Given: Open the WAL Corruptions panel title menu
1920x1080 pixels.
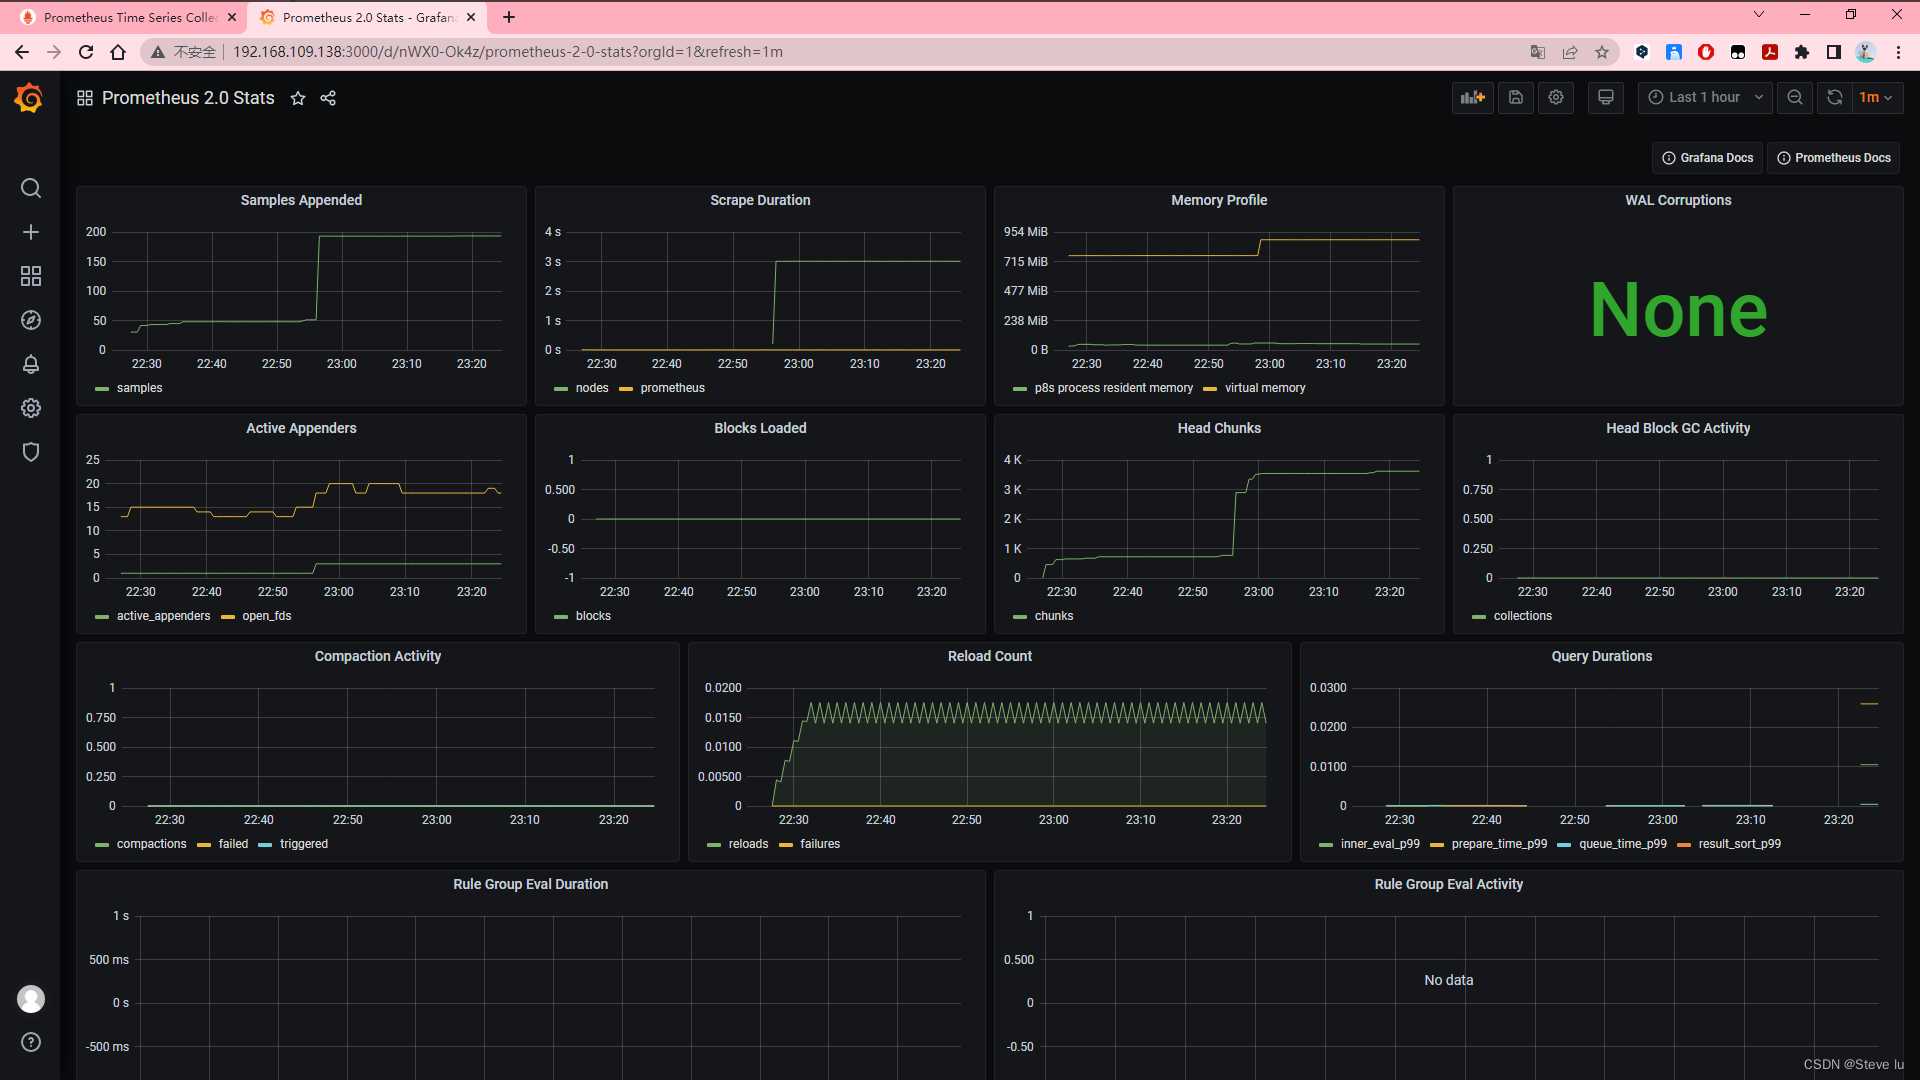Looking at the screenshot, I should pos(1678,200).
